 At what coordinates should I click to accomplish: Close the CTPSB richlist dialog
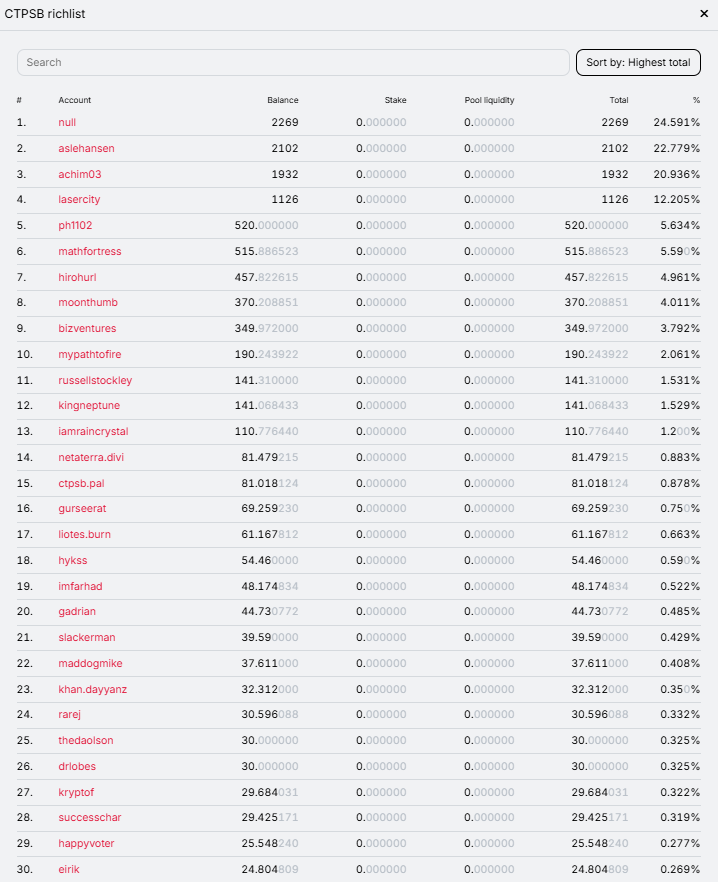click(x=704, y=14)
